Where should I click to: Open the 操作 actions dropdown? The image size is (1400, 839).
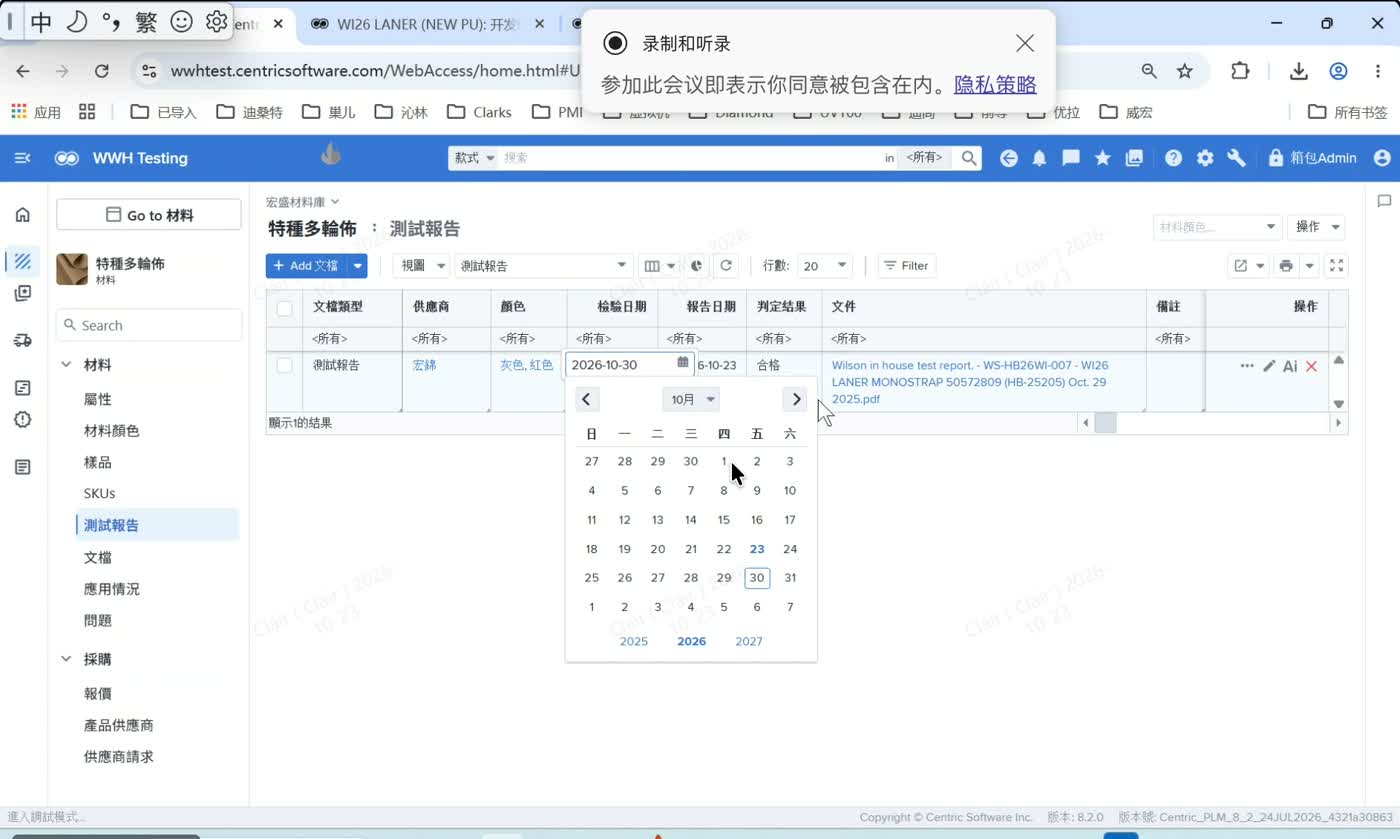(1316, 227)
